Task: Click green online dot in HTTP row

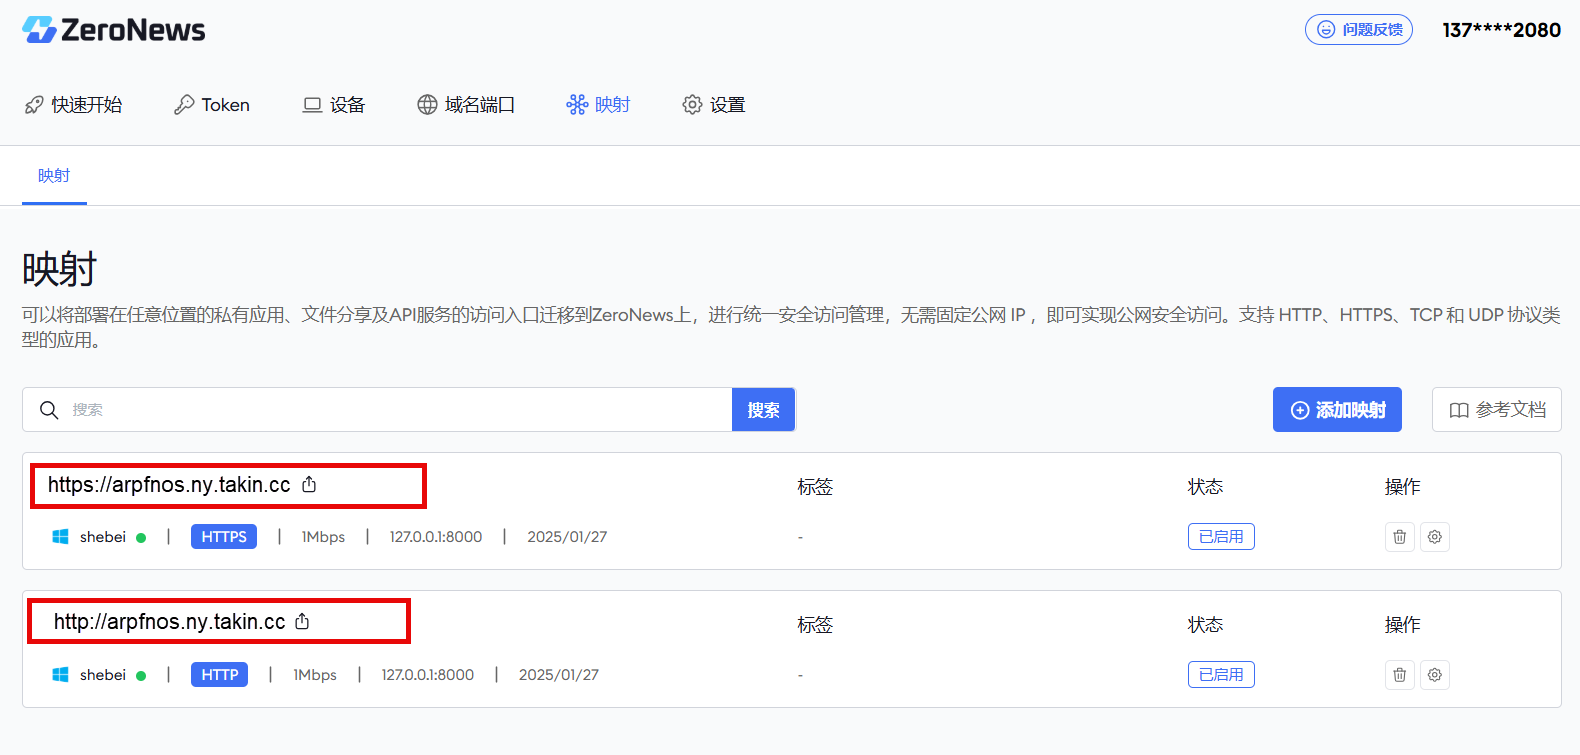Action: (141, 676)
